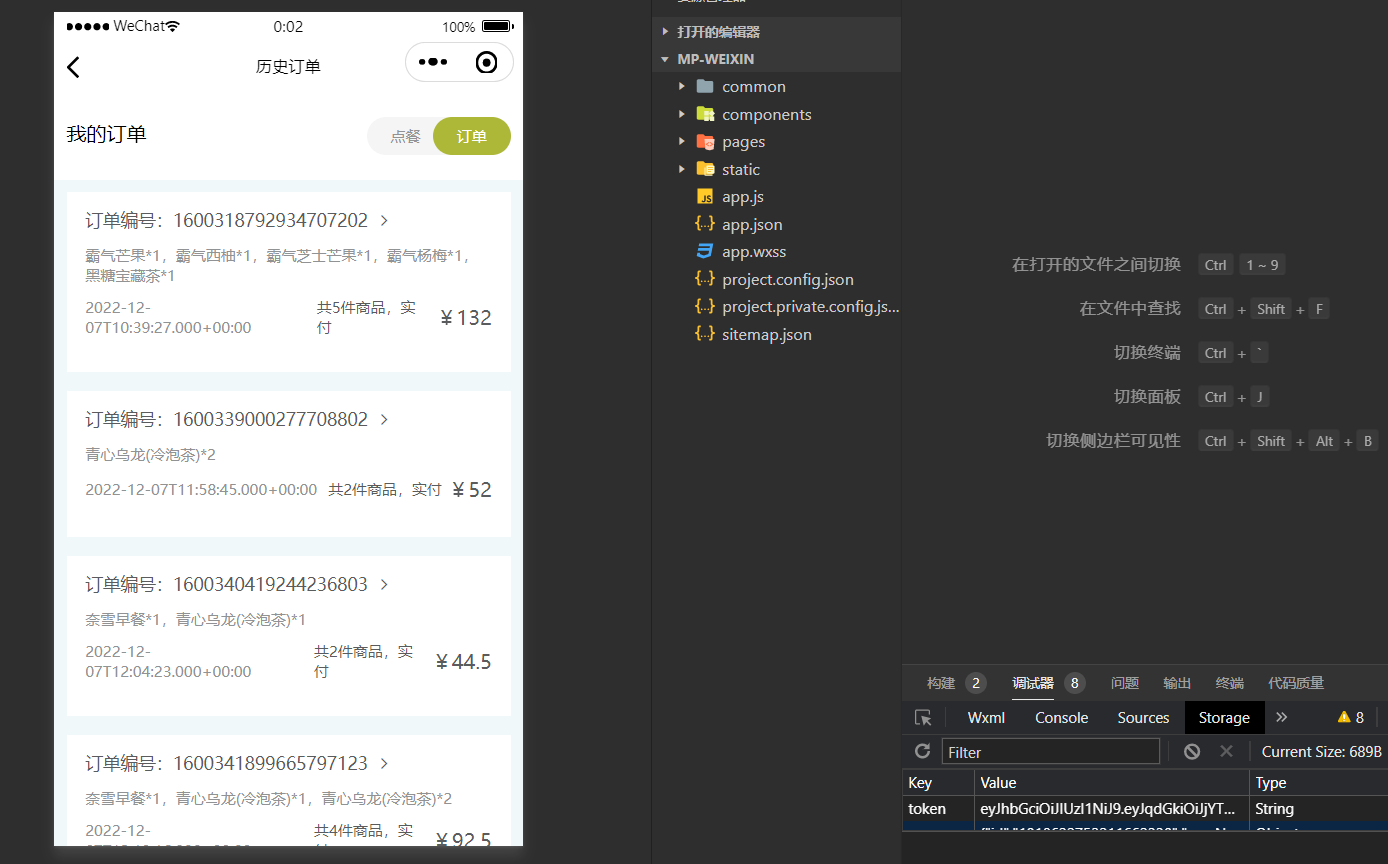The height and width of the screenshot is (864, 1388).
Task: Collapse the MP-WEIXIN project root
Action: point(665,59)
